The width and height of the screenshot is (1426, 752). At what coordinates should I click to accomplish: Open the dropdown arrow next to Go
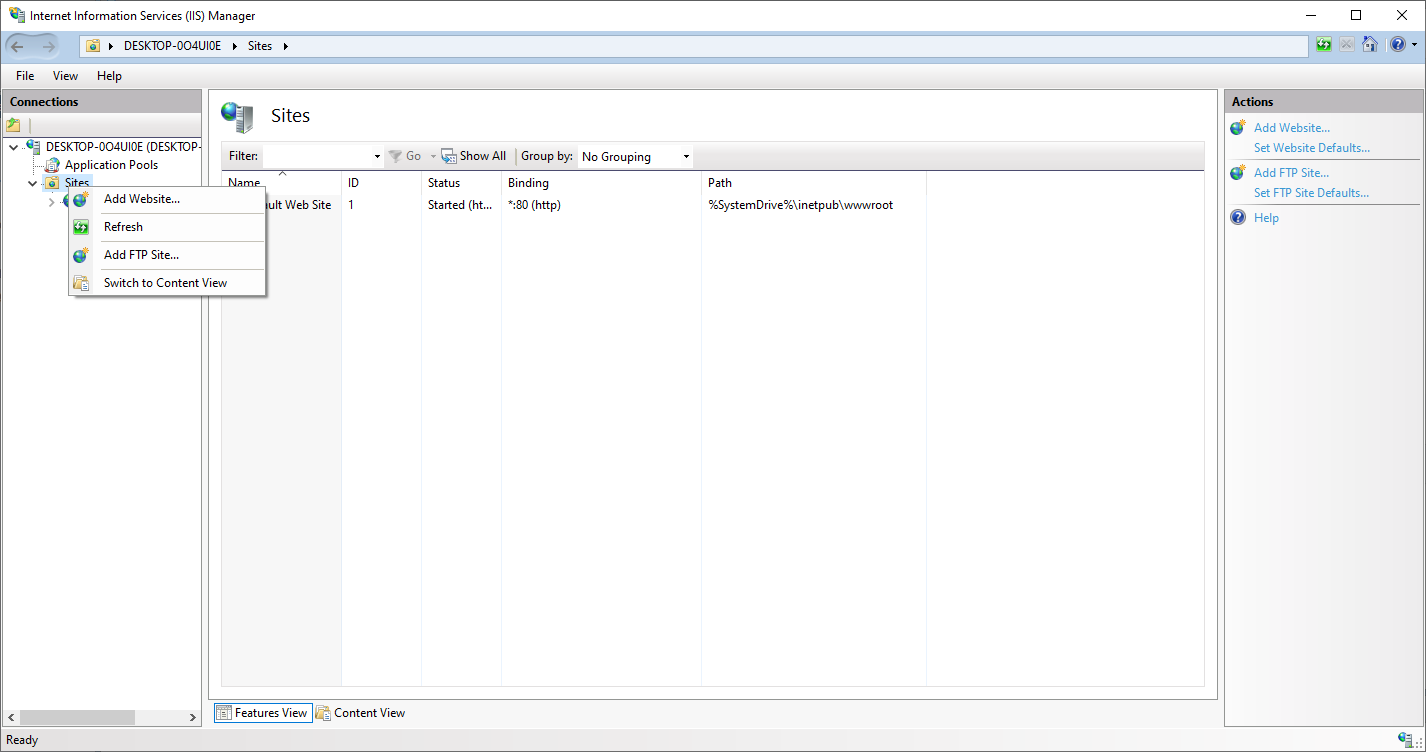pos(433,156)
